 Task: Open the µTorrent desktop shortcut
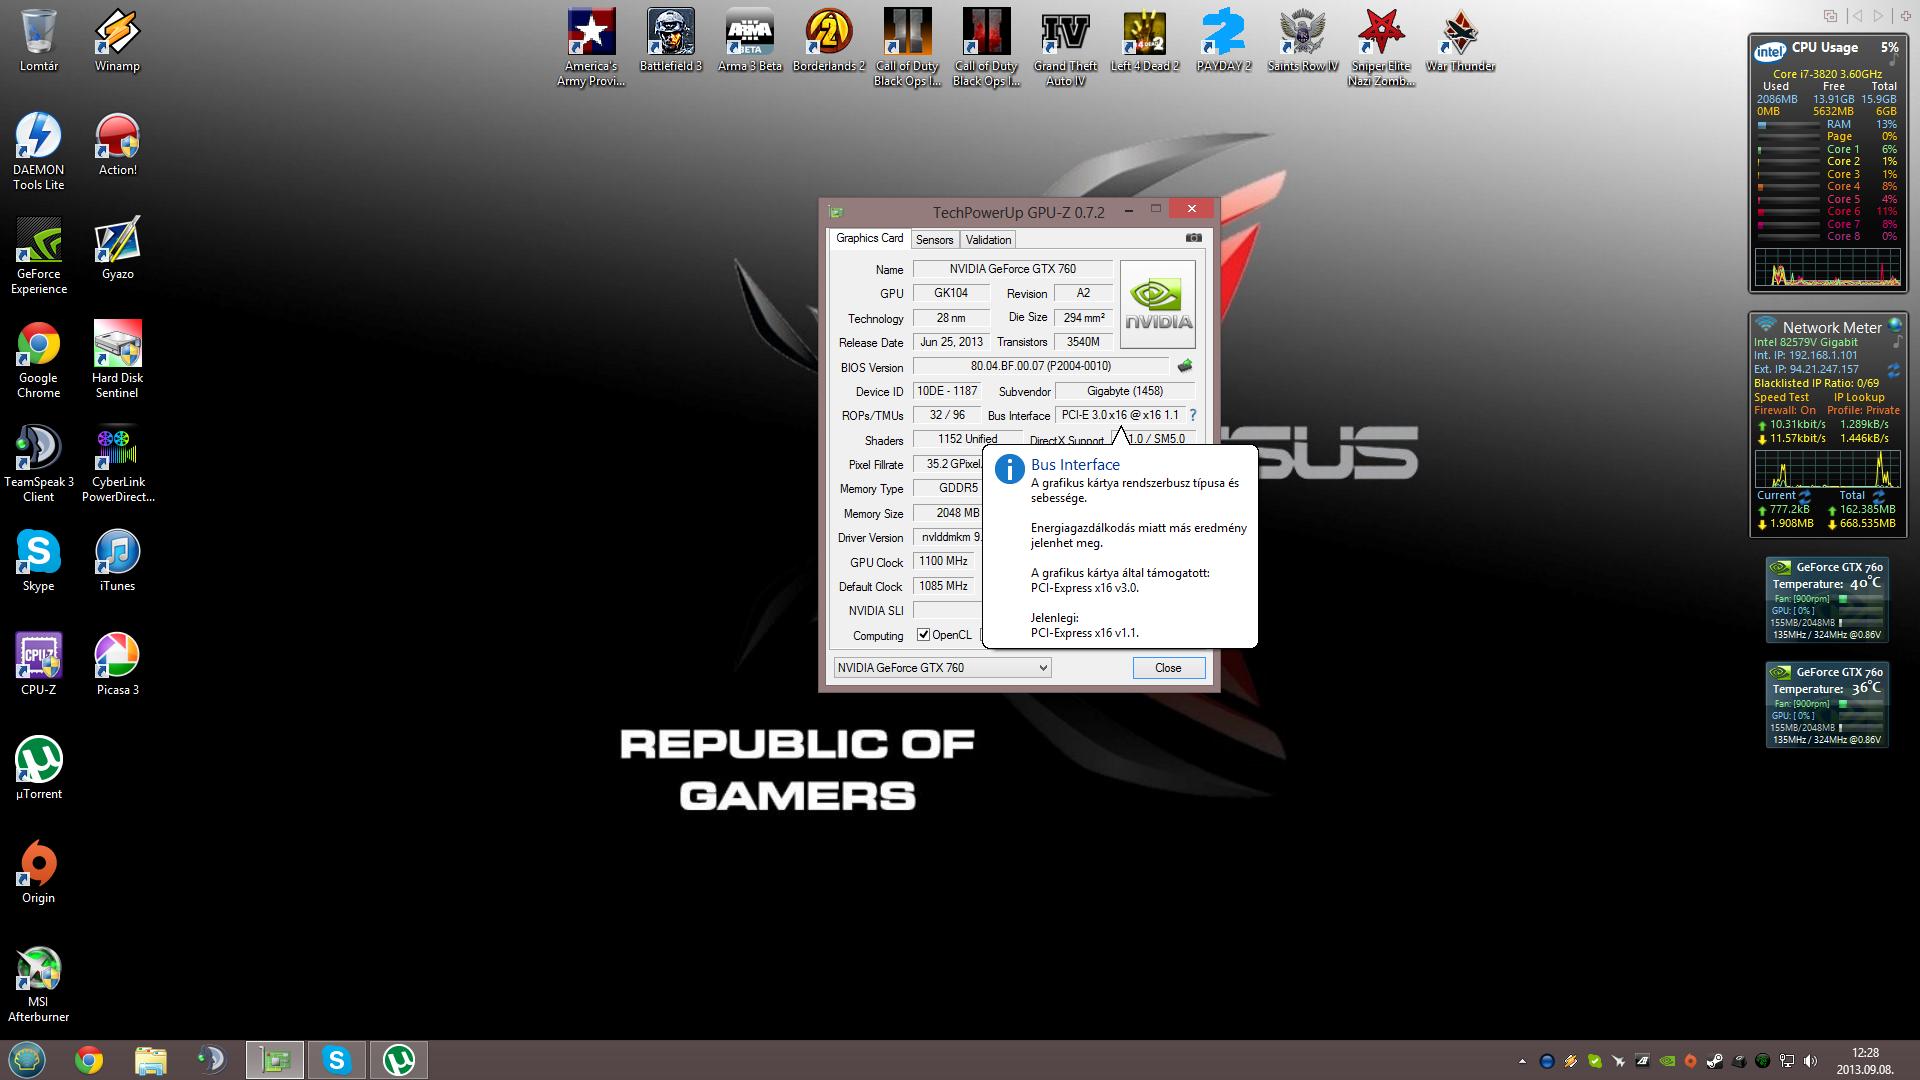pos(38,769)
